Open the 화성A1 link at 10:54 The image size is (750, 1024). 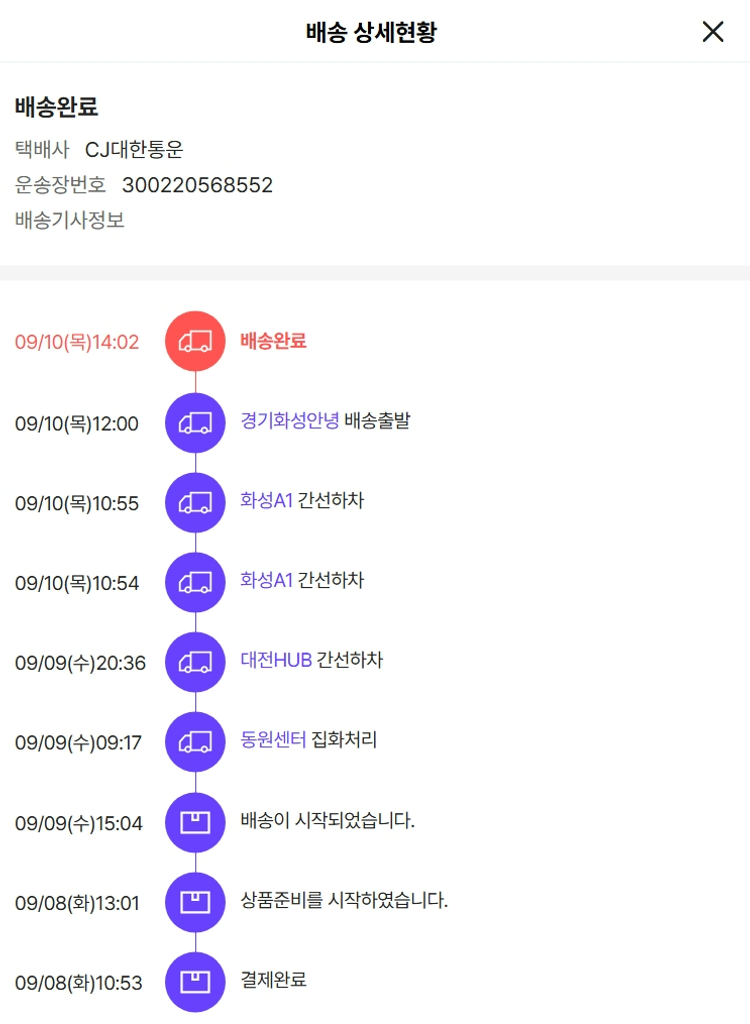pos(267,580)
